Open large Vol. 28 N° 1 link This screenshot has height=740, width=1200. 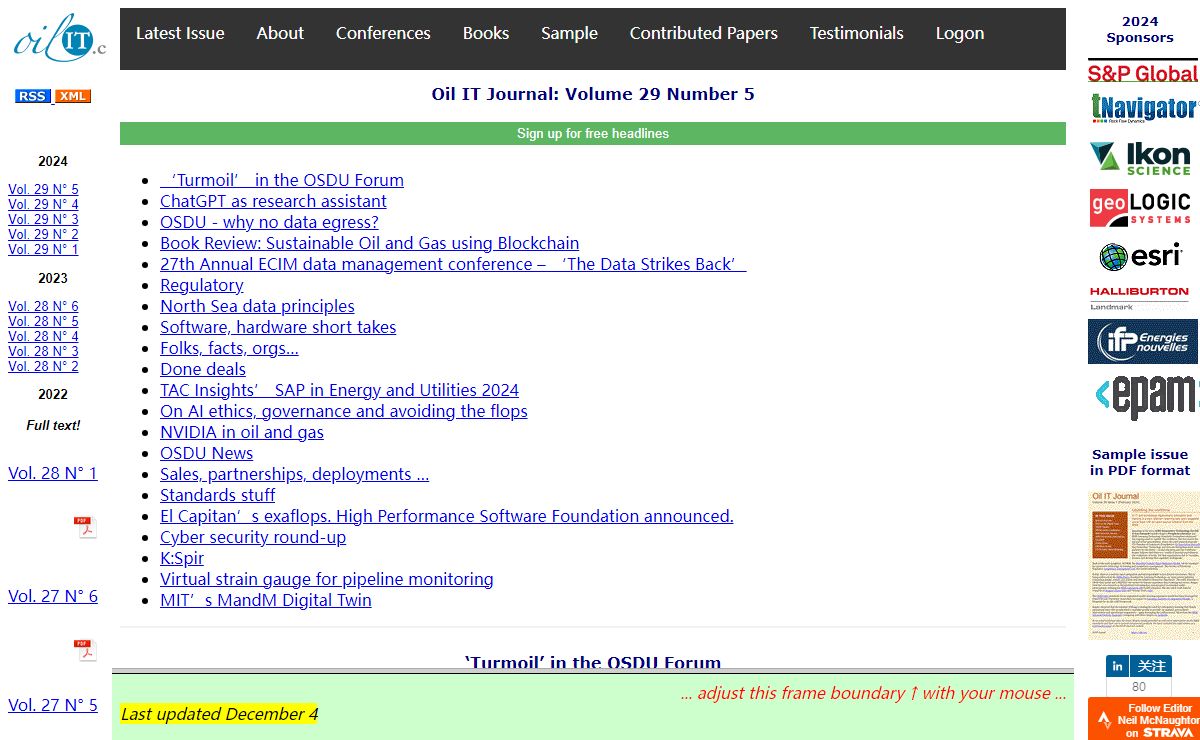coord(53,473)
